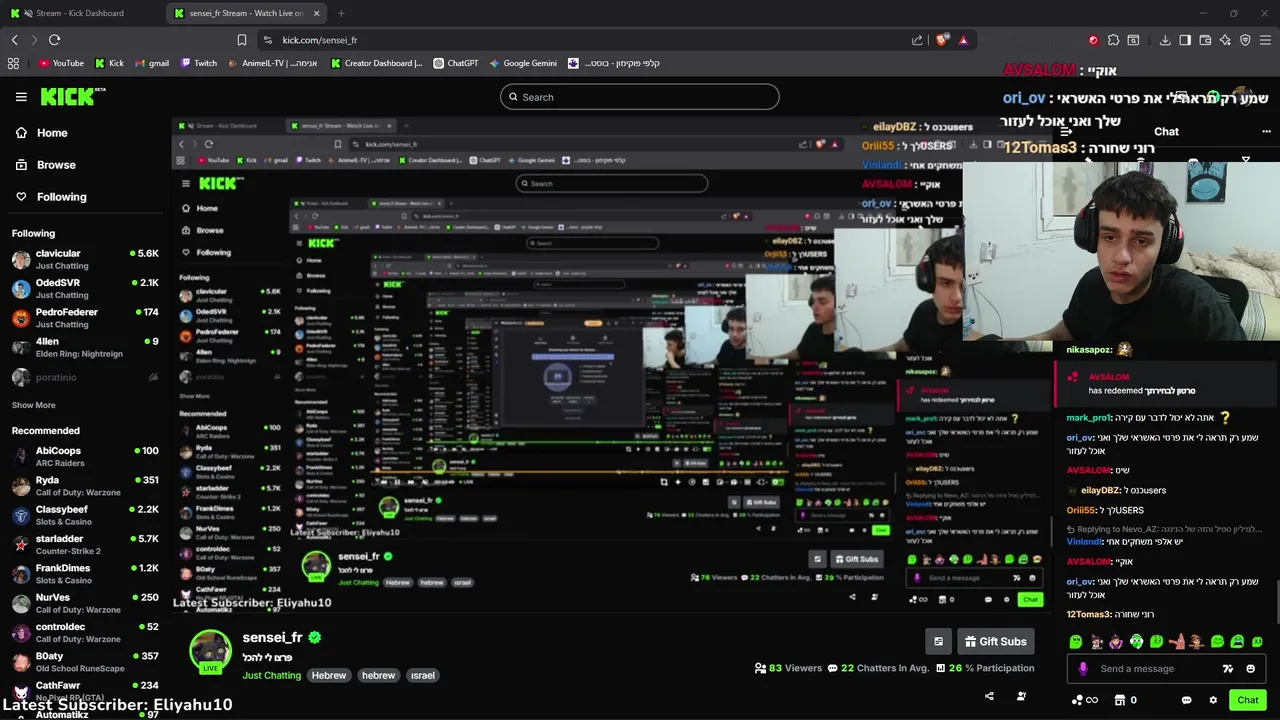This screenshot has width=1280, height=720.
Task: Open Classybeef Slots & Casino channel
Action: (x=85, y=515)
